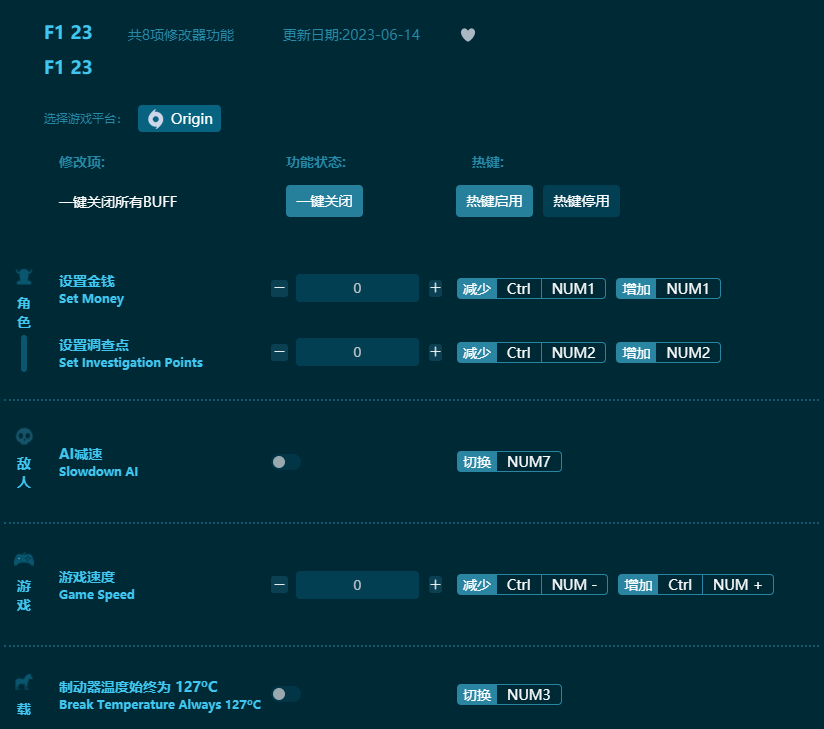
Task: Click the 角色 character category icon
Action: [23, 276]
